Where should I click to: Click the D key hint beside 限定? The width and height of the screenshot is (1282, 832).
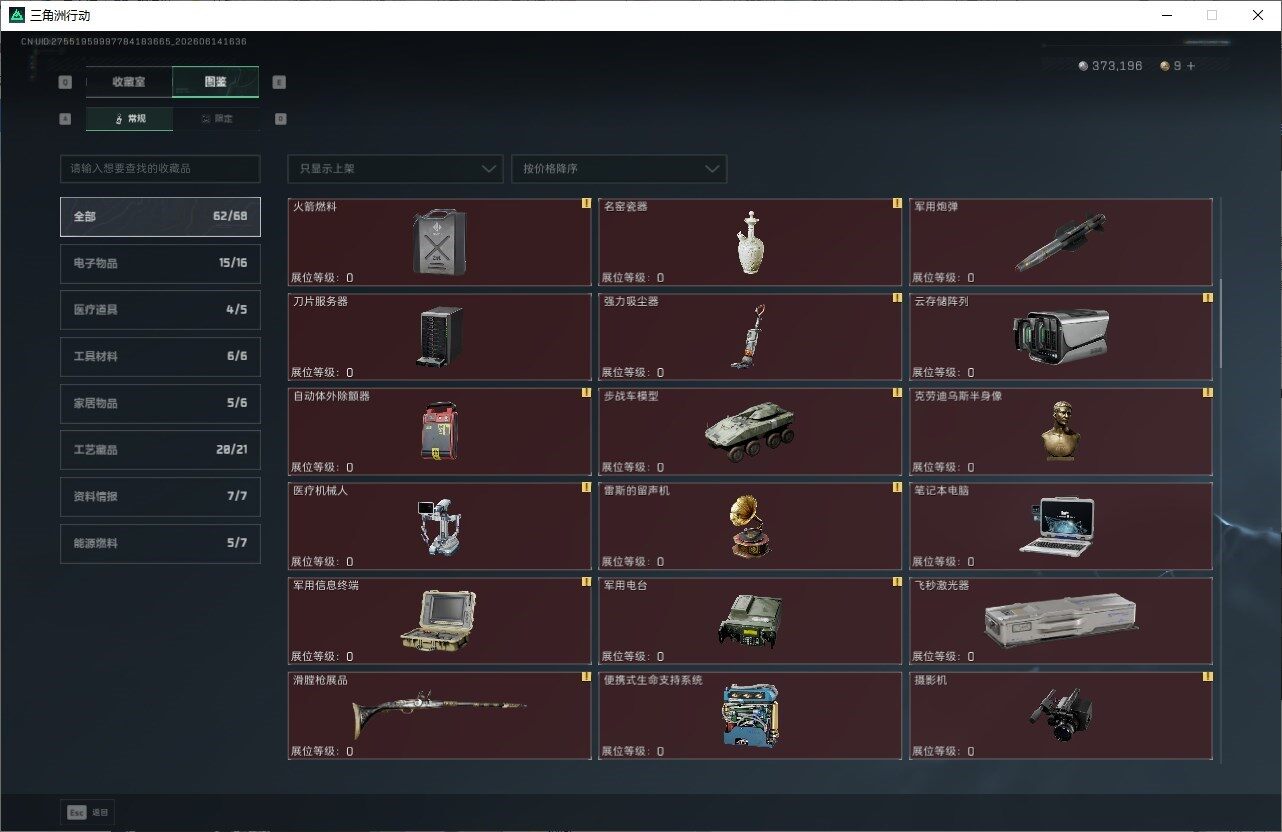click(280, 118)
